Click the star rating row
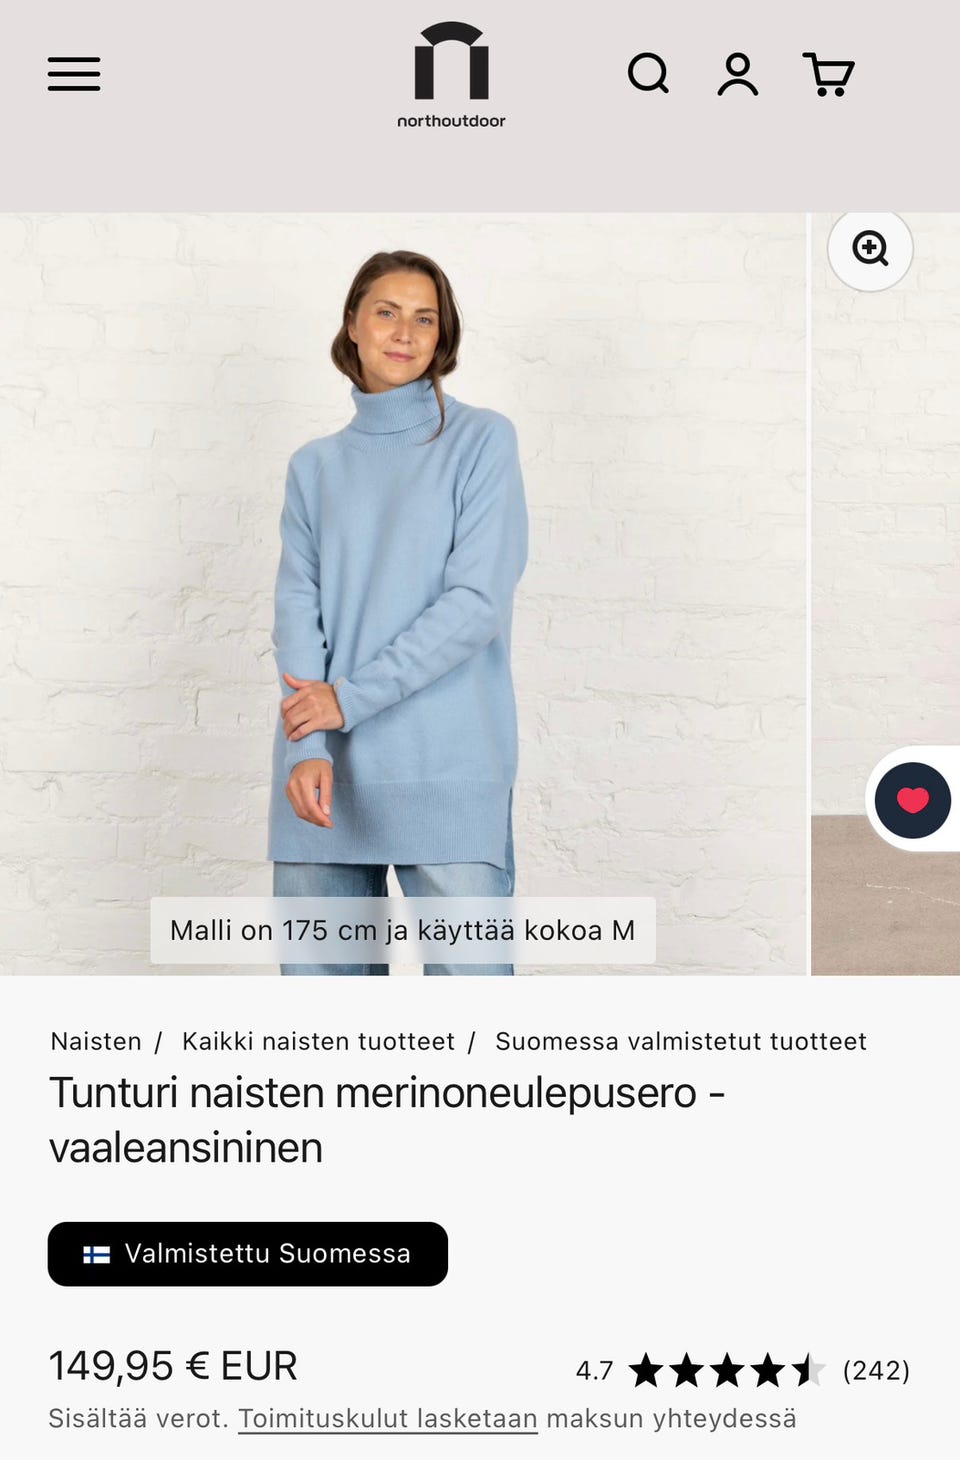Image resolution: width=960 pixels, height=1460 pixels. [x=727, y=1370]
